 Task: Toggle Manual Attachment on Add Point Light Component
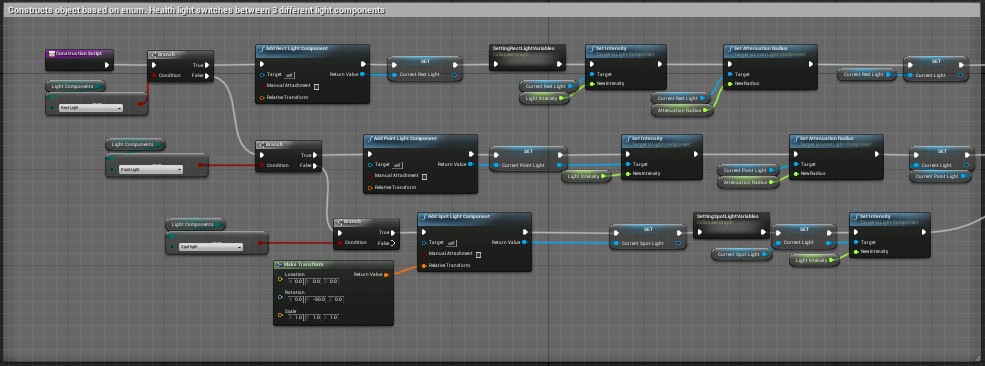click(x=425, y=176)
